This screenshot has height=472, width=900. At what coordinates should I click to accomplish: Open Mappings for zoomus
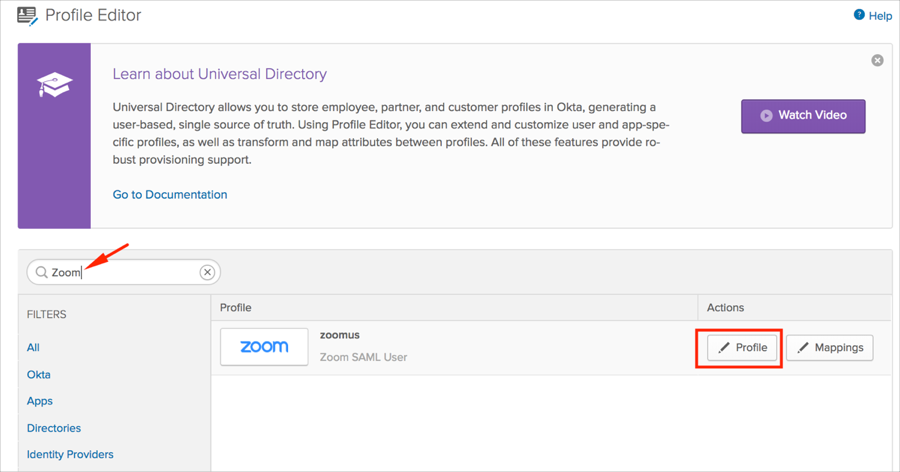pyautogui.click(x=830, y=347)
